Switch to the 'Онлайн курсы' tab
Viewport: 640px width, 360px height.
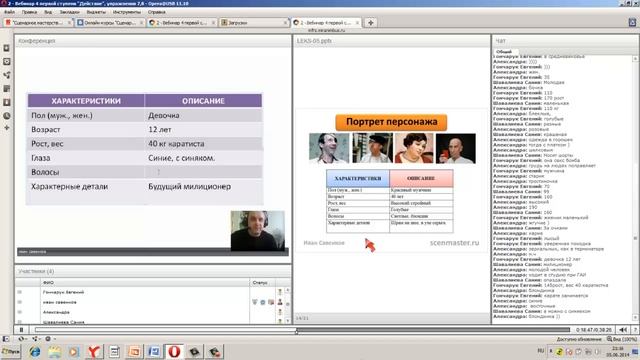pos(110,23)
